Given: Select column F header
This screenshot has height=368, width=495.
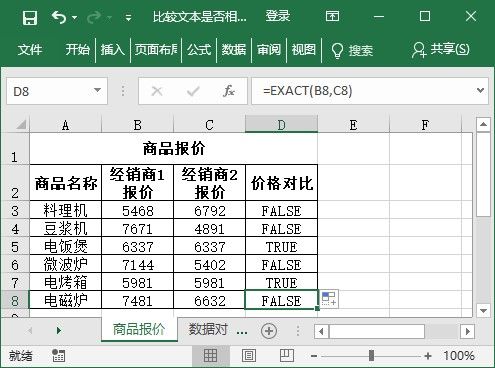Looking at the screenshot, I should [425, 125].
